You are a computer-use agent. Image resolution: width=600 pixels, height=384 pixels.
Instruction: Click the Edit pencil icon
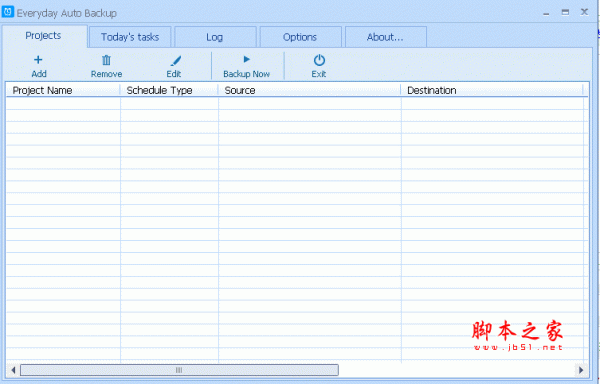(x=176, y=60)
